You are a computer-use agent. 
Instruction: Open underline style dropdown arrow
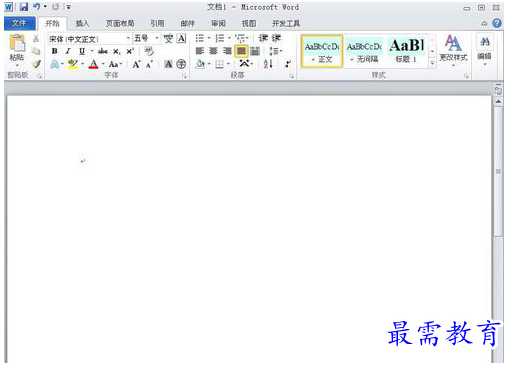tap(92, 51)
